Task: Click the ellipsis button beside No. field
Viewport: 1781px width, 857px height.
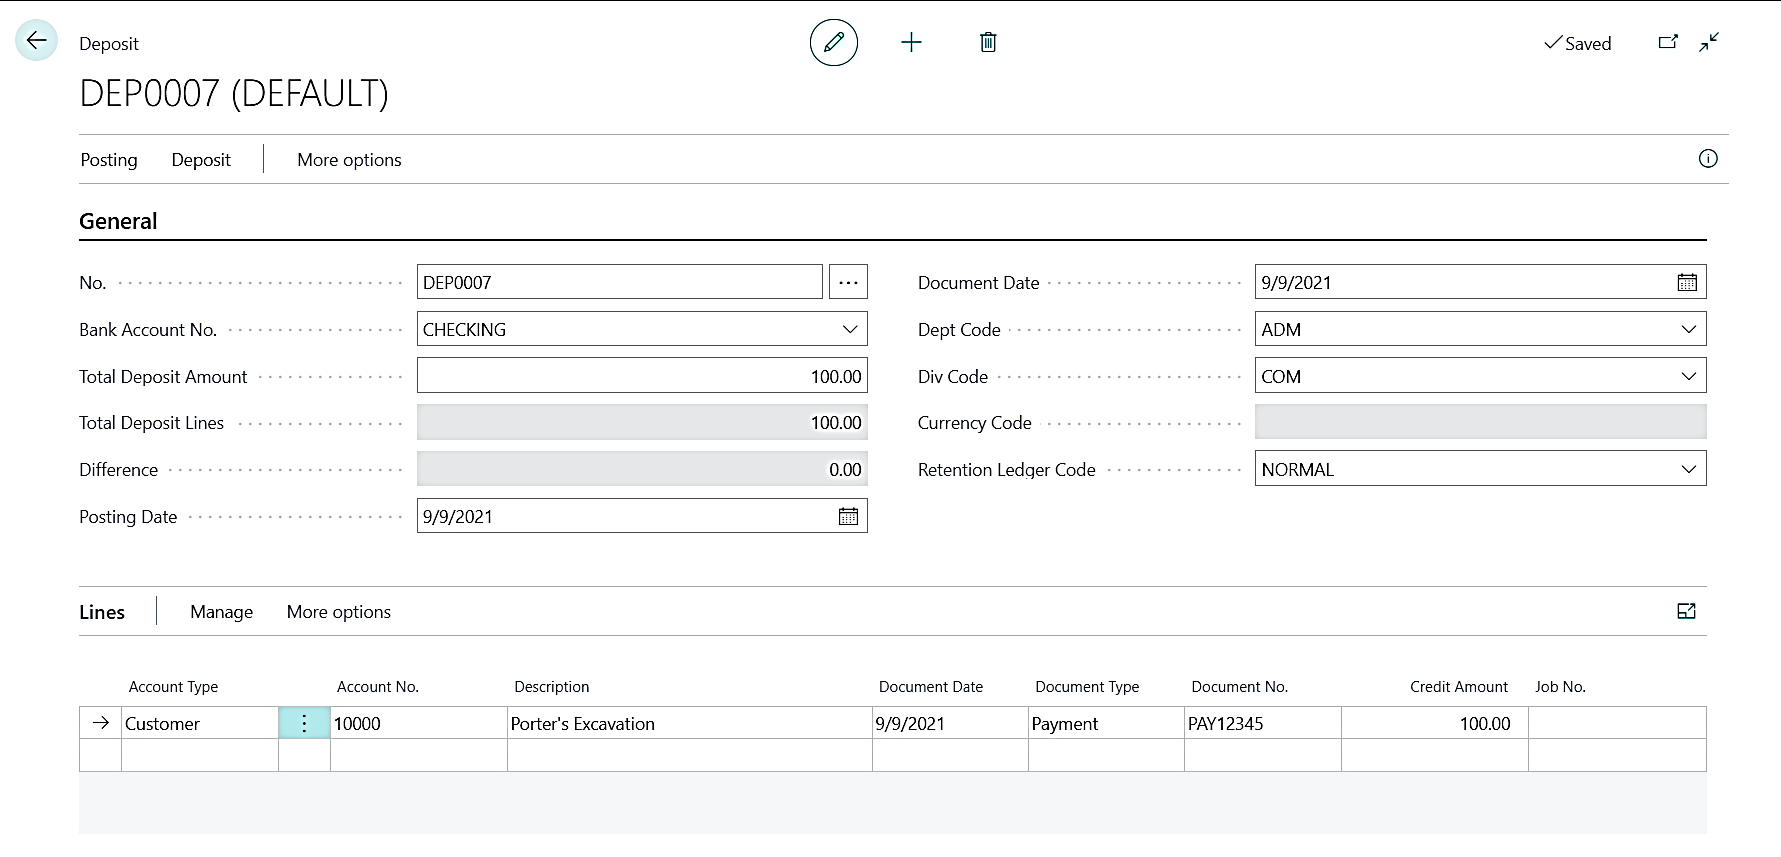Action: tap(848, 283)
